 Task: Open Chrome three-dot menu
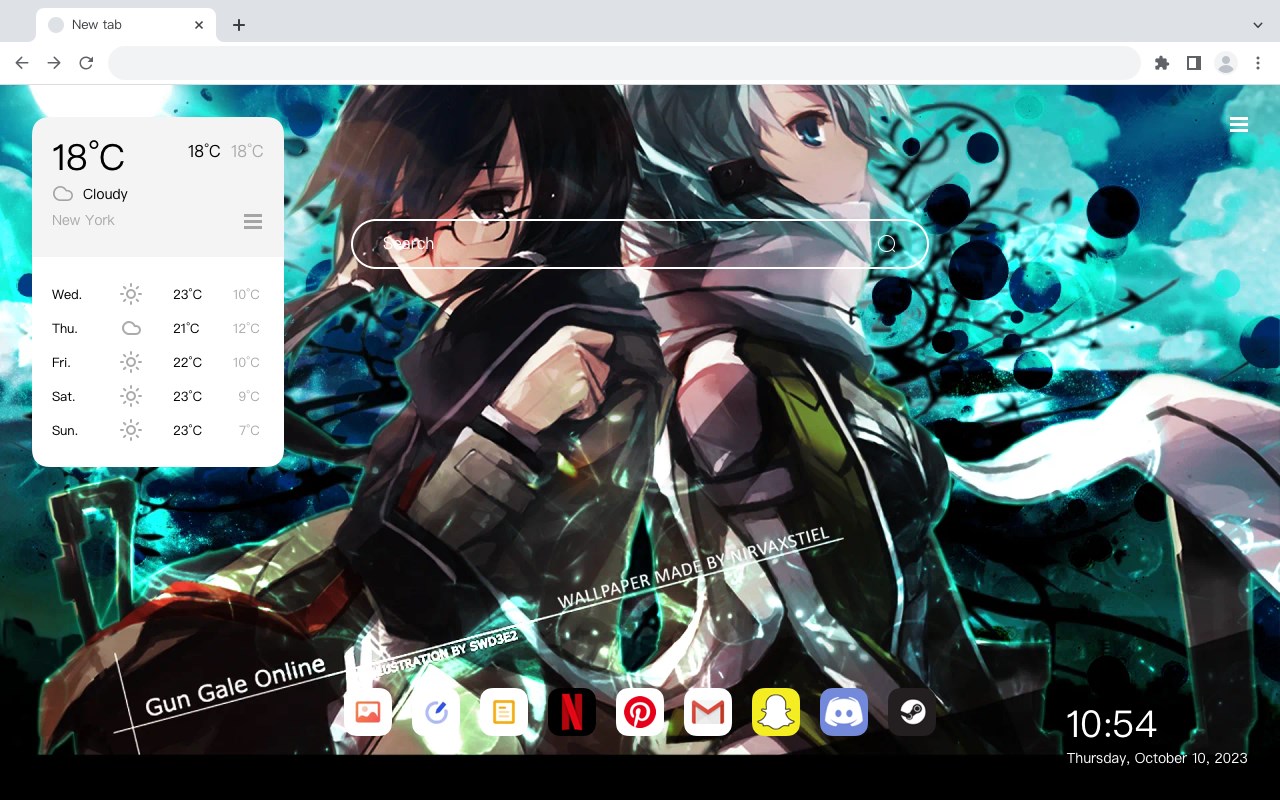point(1258,63)
